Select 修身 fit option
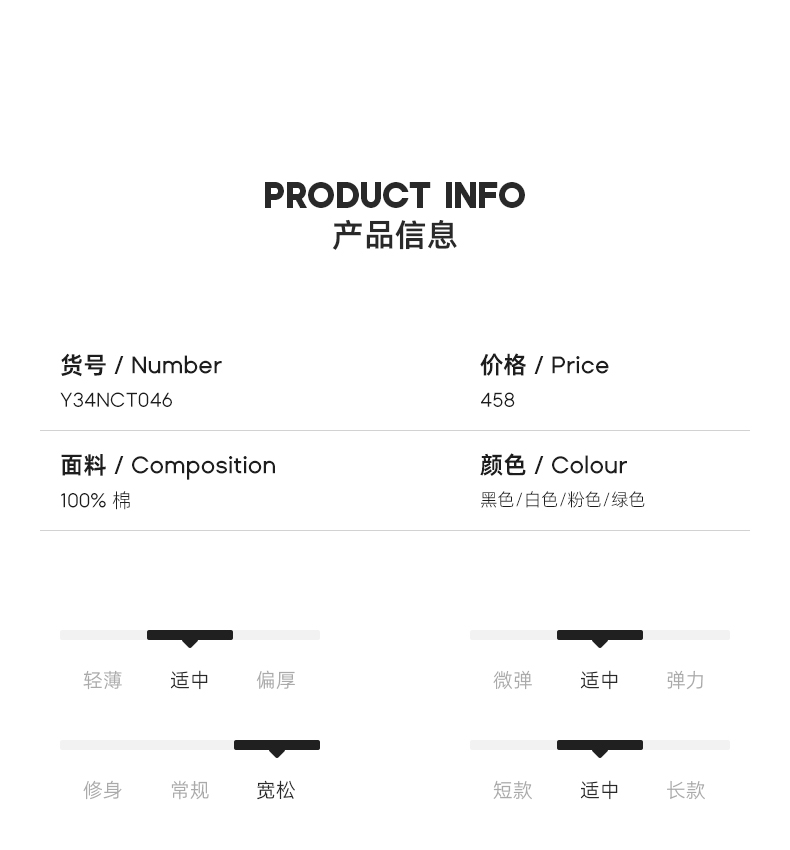The image size is (790, 850). point(103,790)
